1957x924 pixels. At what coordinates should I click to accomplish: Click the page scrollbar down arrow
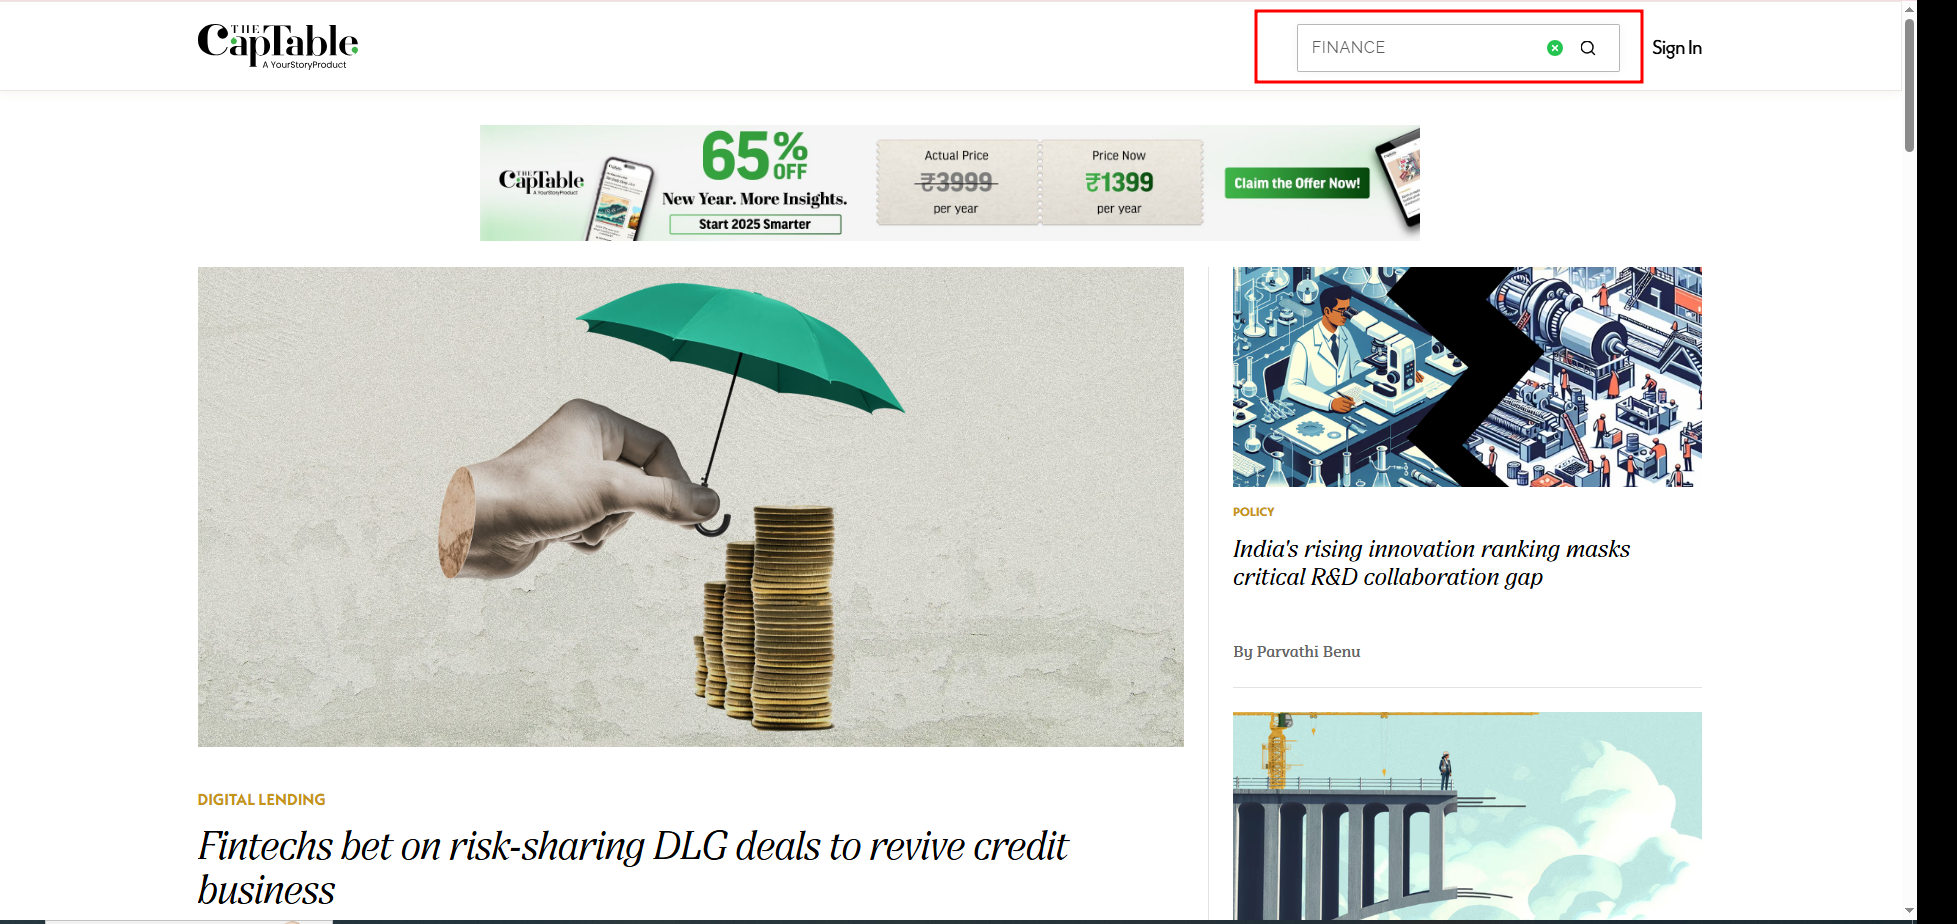1909,911
